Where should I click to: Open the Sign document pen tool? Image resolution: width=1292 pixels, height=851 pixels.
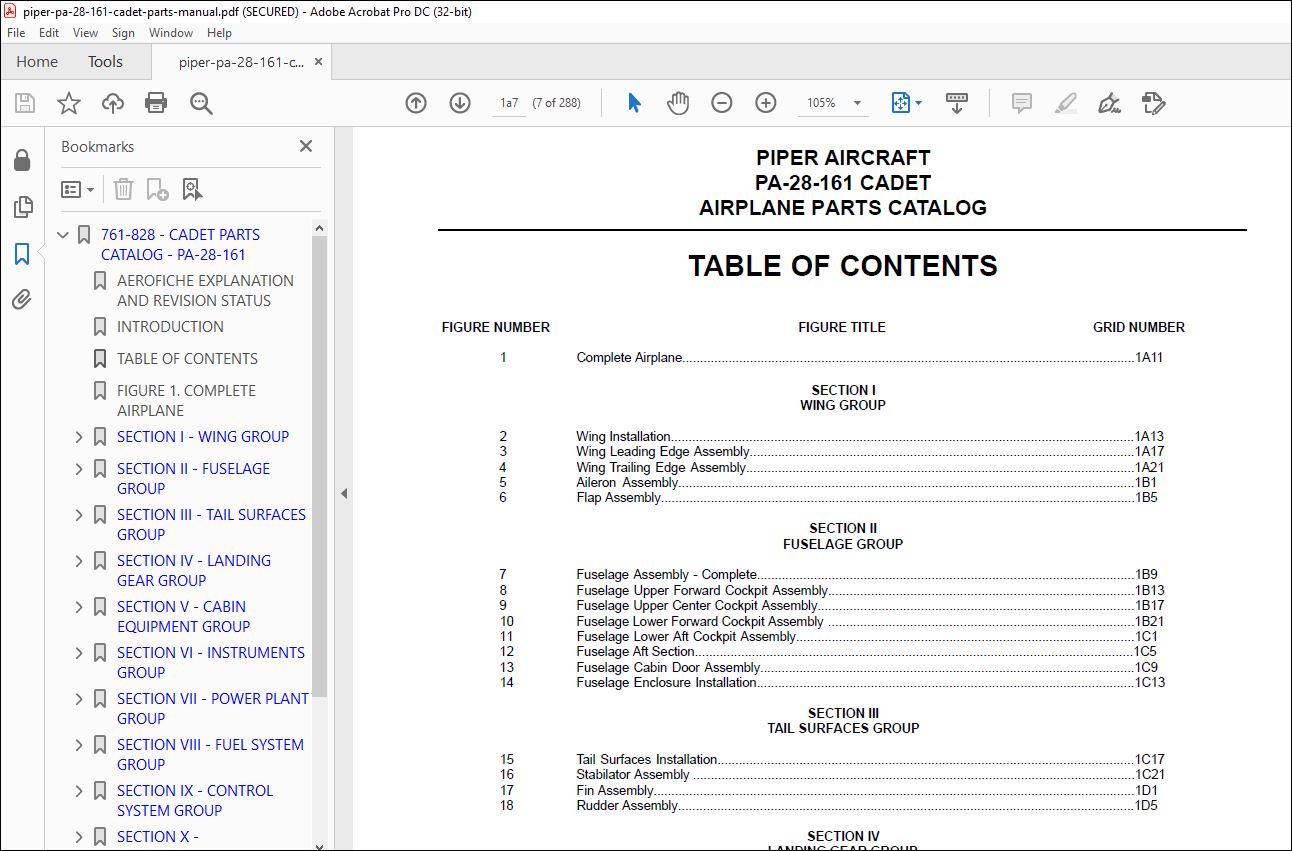tap(1109, 103)
